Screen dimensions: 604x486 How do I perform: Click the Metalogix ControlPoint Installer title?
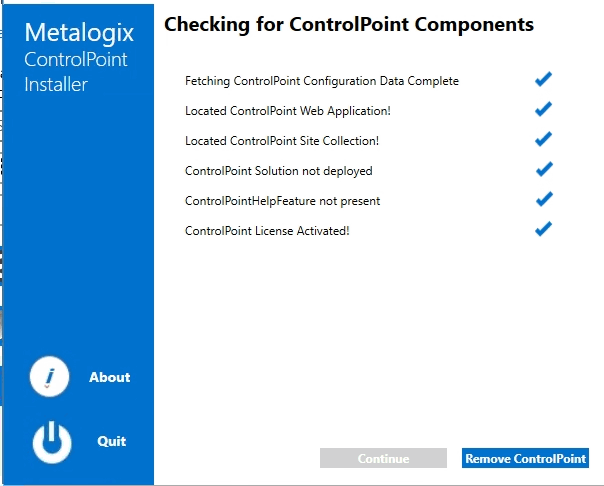click(x=79, y=59)
